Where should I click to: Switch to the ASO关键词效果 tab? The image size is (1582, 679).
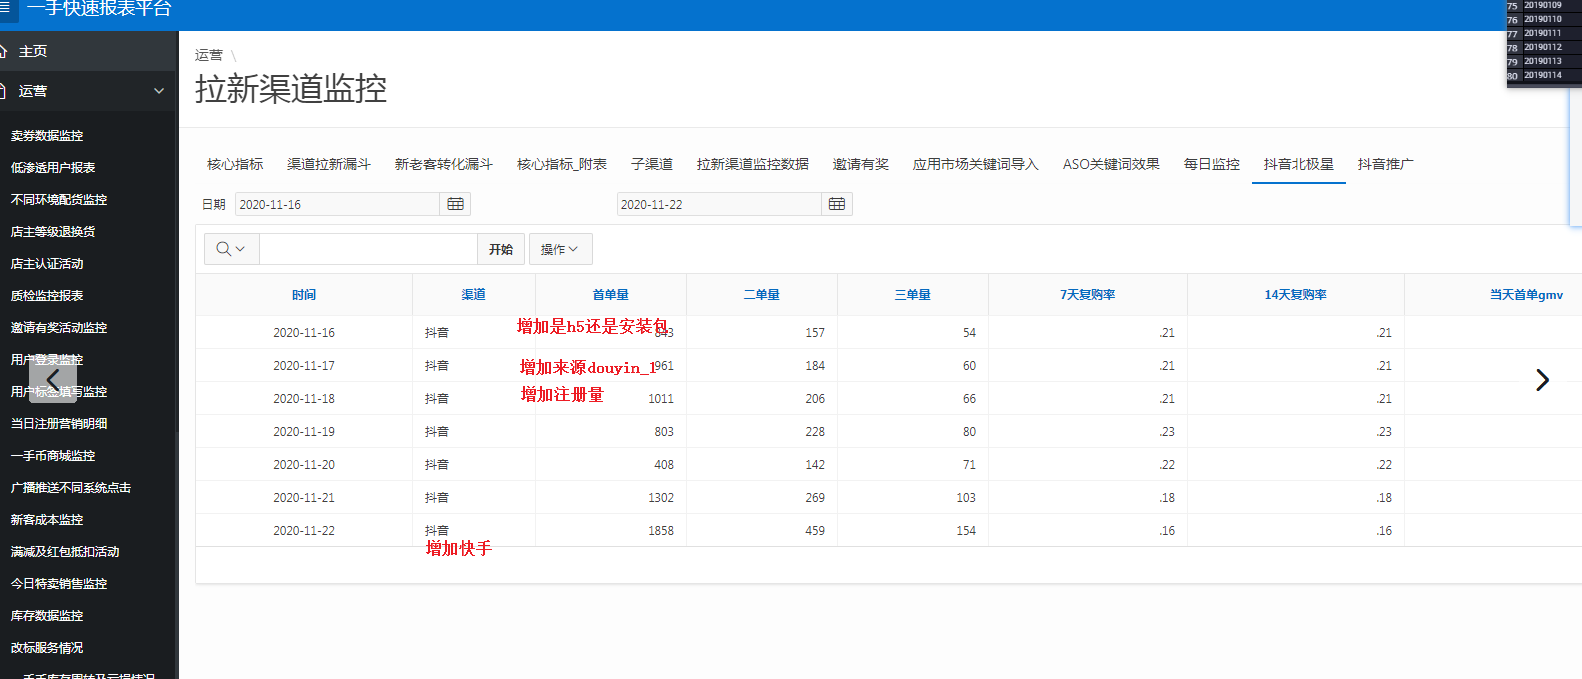pyautogui.click(x=1111, y=164)
